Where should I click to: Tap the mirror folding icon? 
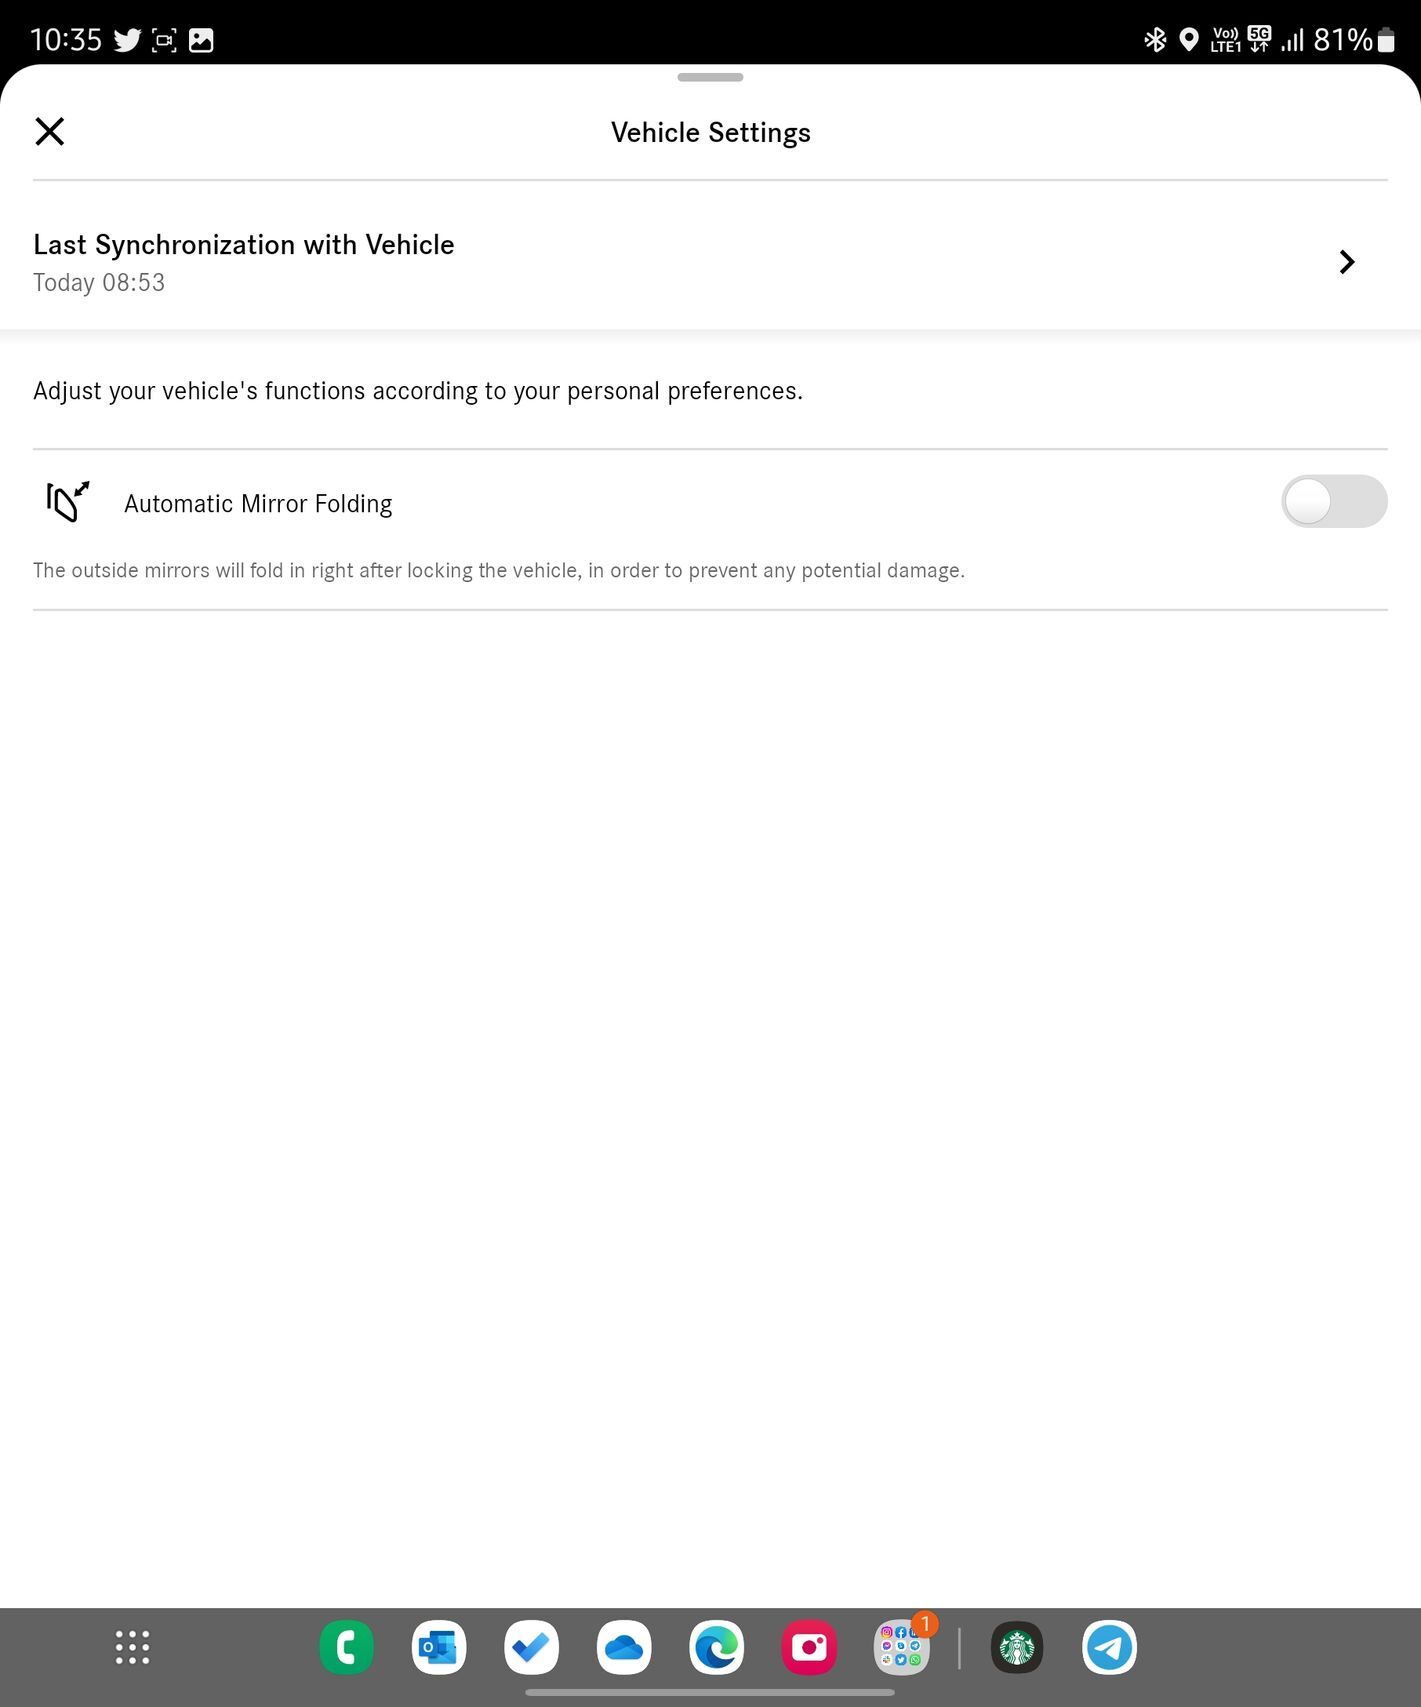[67, 501]
